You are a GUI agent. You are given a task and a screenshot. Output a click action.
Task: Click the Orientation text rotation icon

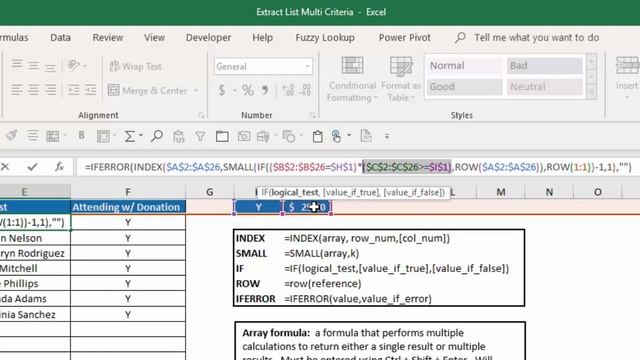click(x=74, y=65)
